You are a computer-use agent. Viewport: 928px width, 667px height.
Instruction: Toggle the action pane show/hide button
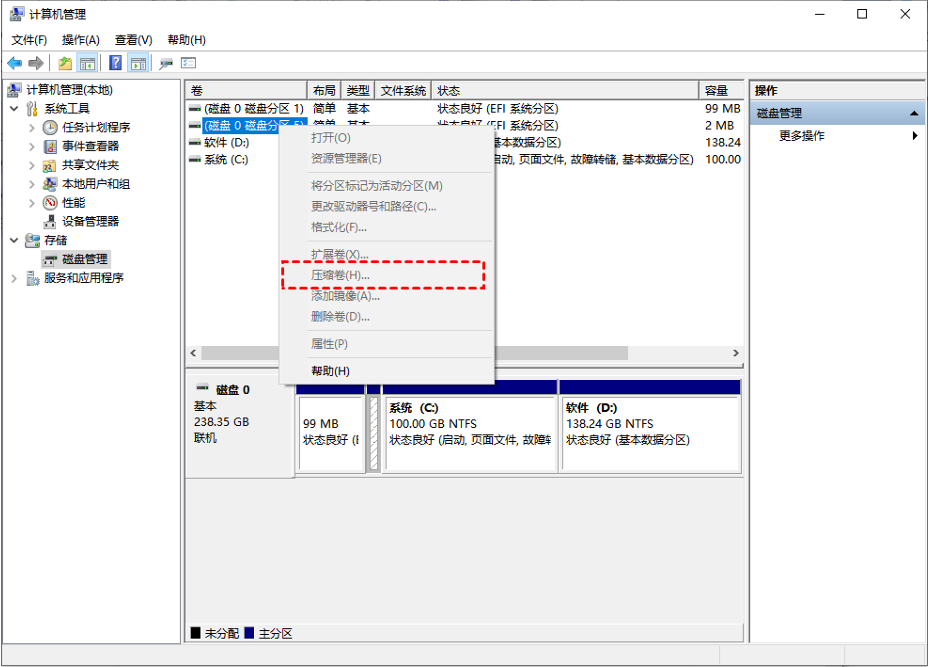(x=138, y=63)
